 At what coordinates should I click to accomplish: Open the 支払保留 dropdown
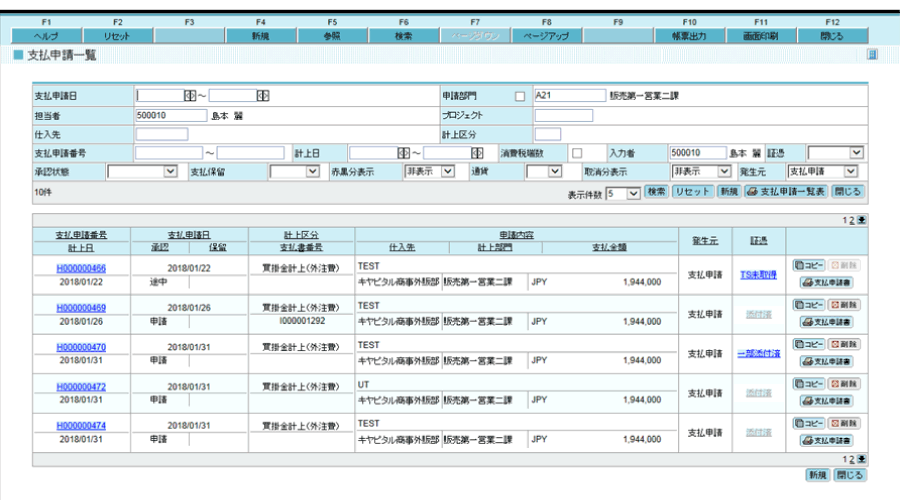click(x=295, y=172)
